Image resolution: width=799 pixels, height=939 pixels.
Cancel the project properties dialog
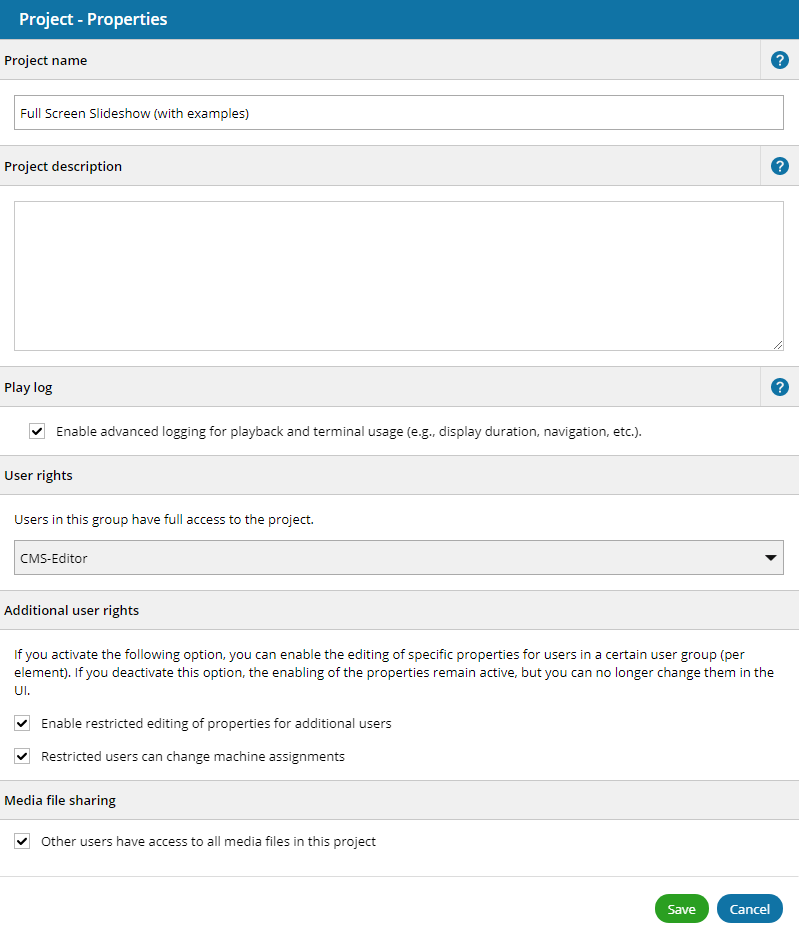(749, 909)
